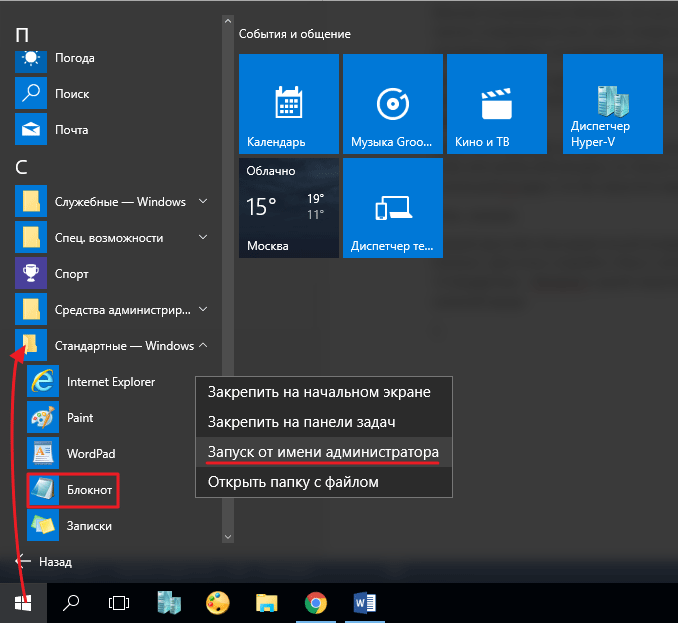Open File Explorer from the taskbar
The image size is (678, 623).
click(266, 603)
